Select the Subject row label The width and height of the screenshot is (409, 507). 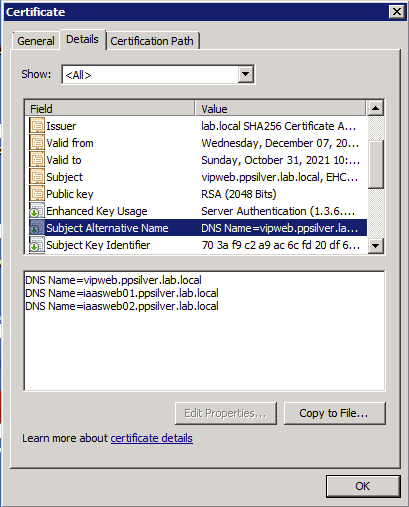(64, 177)
